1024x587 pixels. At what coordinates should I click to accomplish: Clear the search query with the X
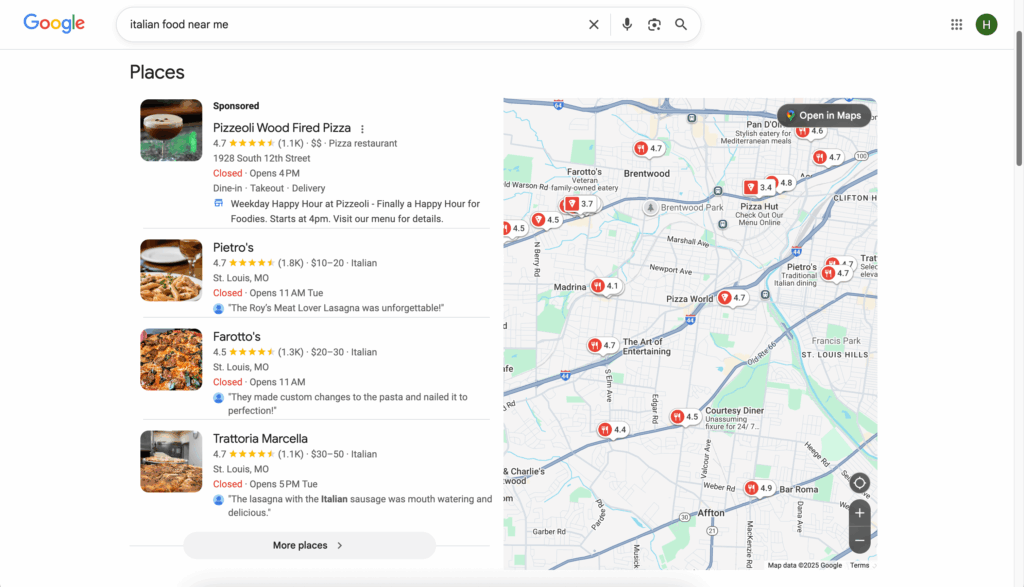click(x=594, y=23)
